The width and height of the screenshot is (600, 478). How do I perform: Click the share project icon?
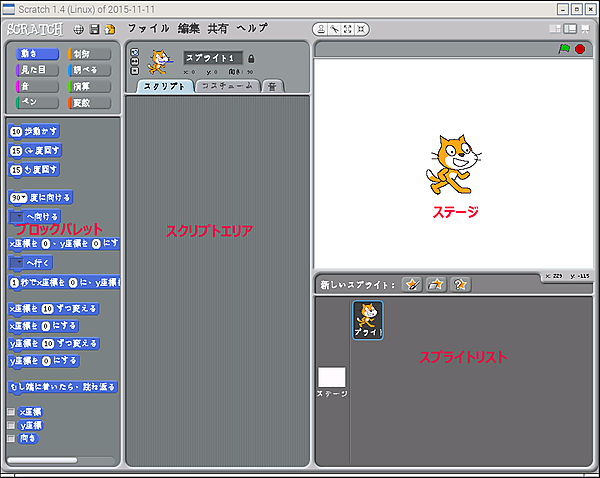point(110,29)
